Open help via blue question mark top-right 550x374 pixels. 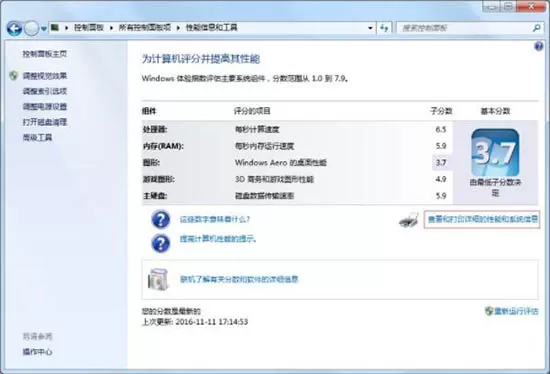(x=539, y=46)
